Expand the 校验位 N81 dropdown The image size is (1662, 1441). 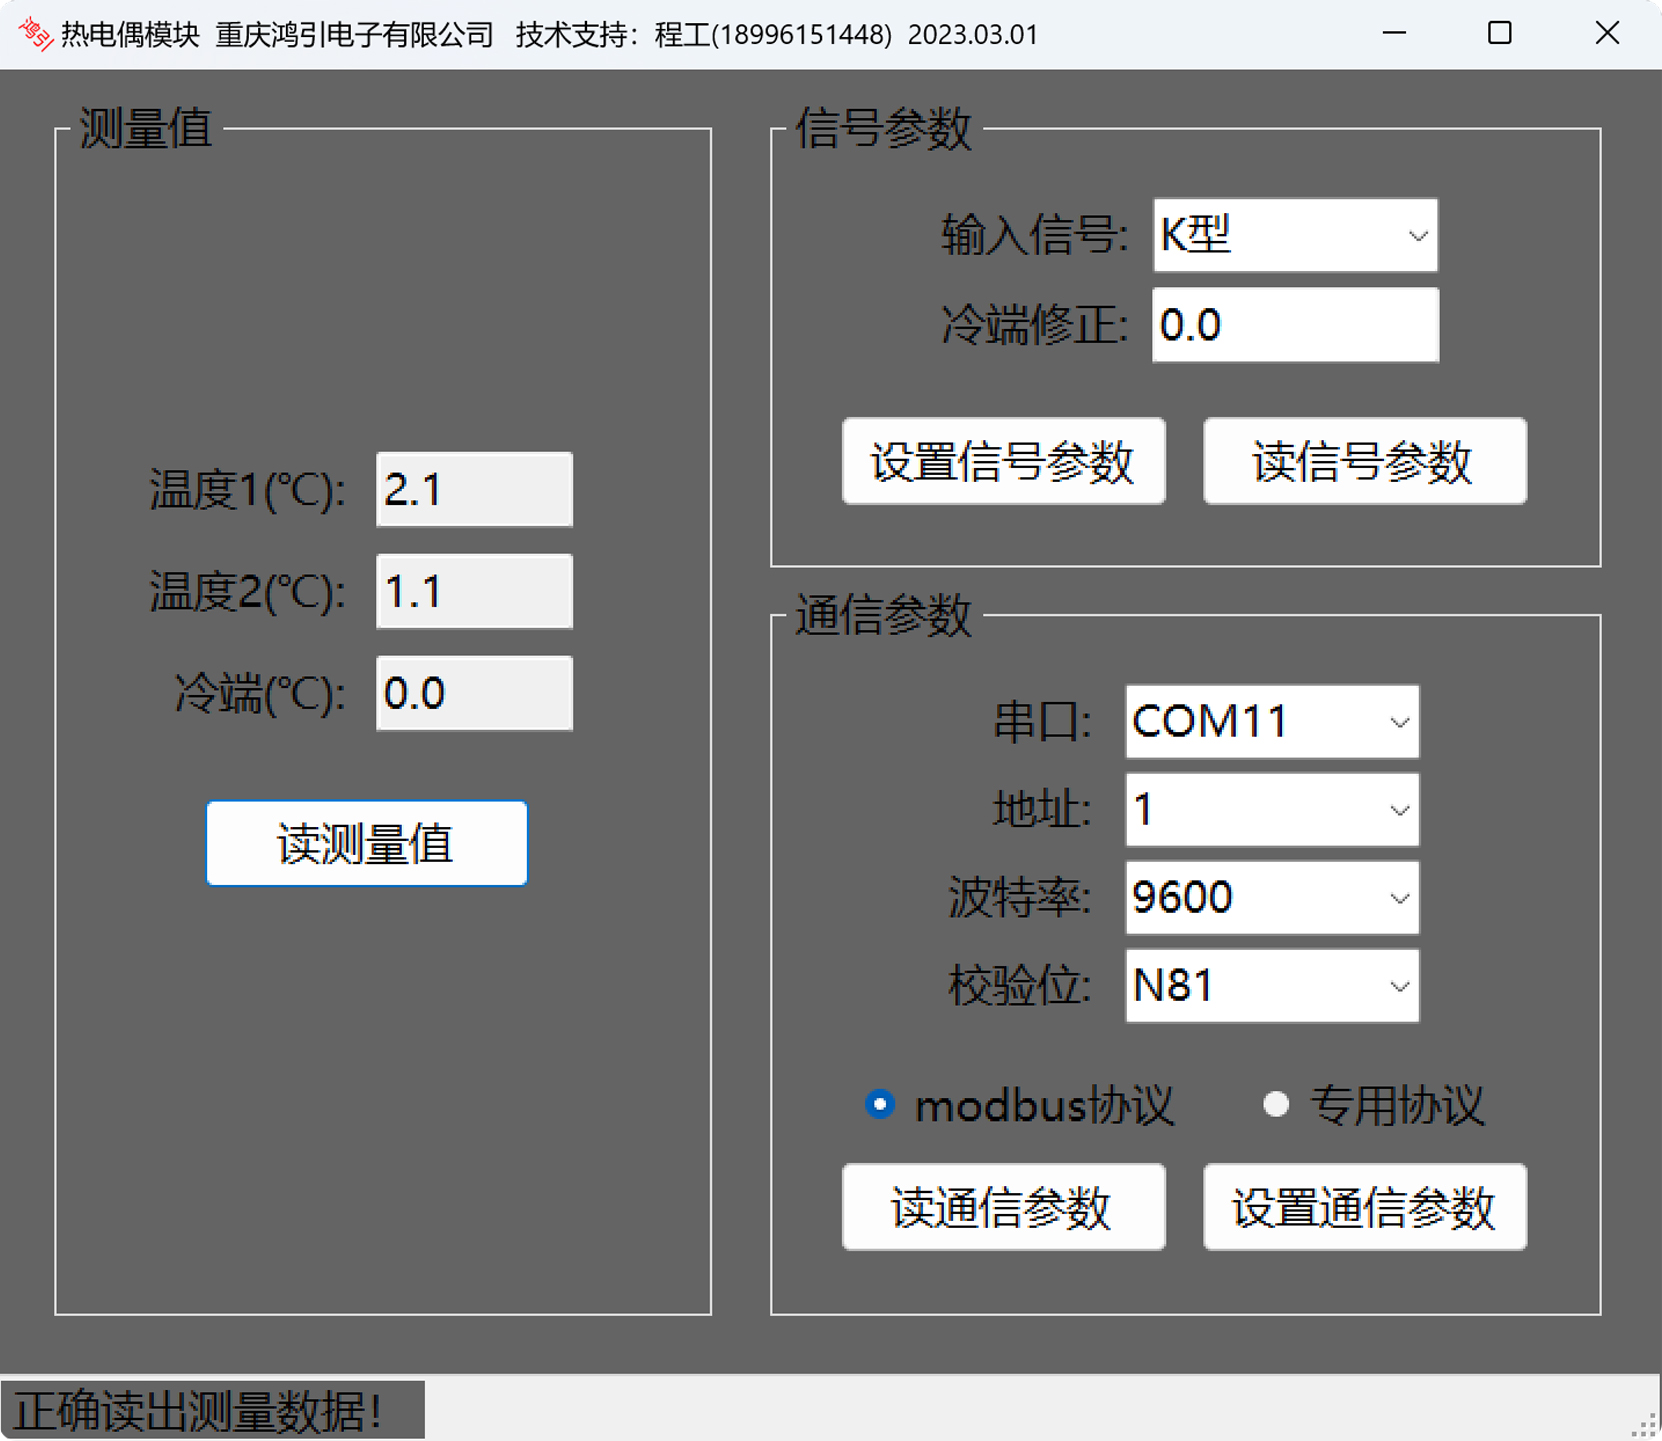pos(1272,985)
